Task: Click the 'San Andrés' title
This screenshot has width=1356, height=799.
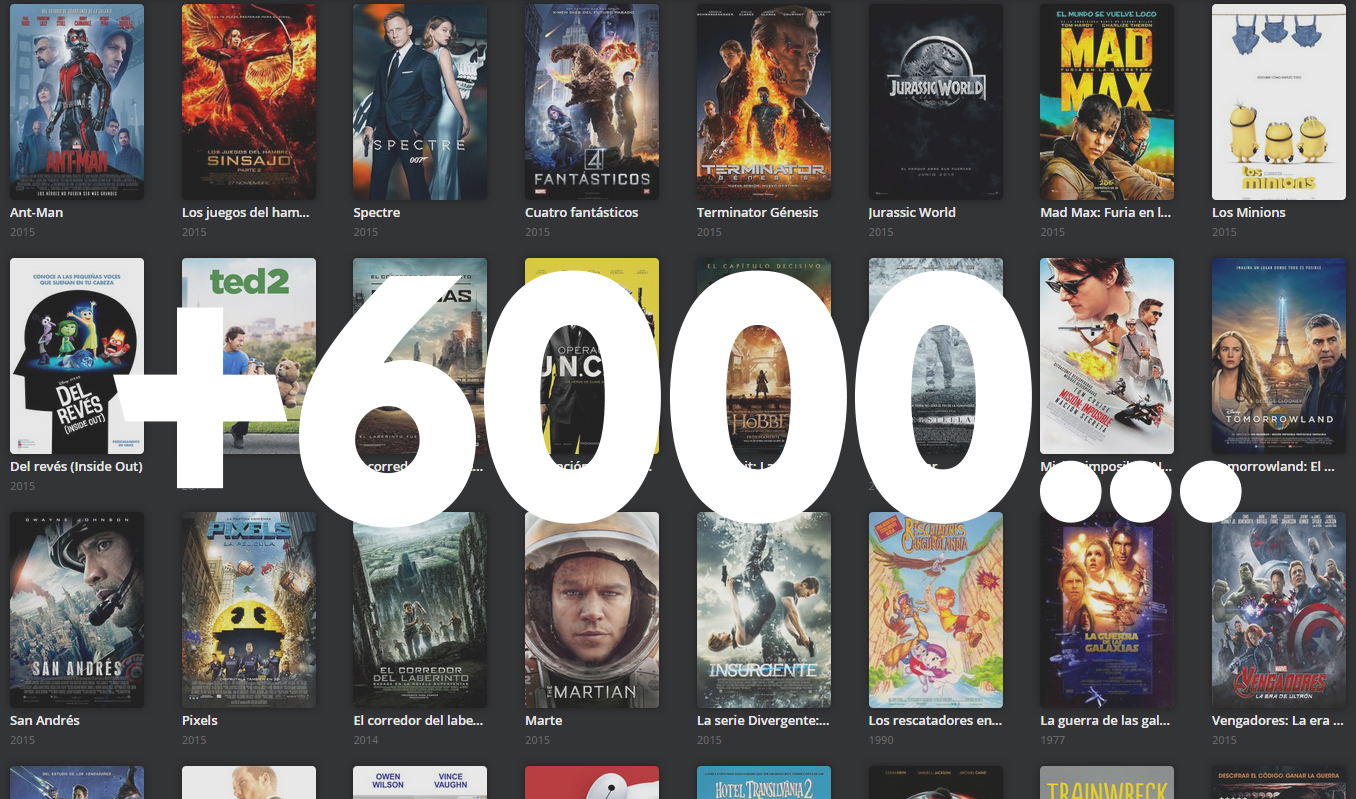Action: (x=45, y=720)
